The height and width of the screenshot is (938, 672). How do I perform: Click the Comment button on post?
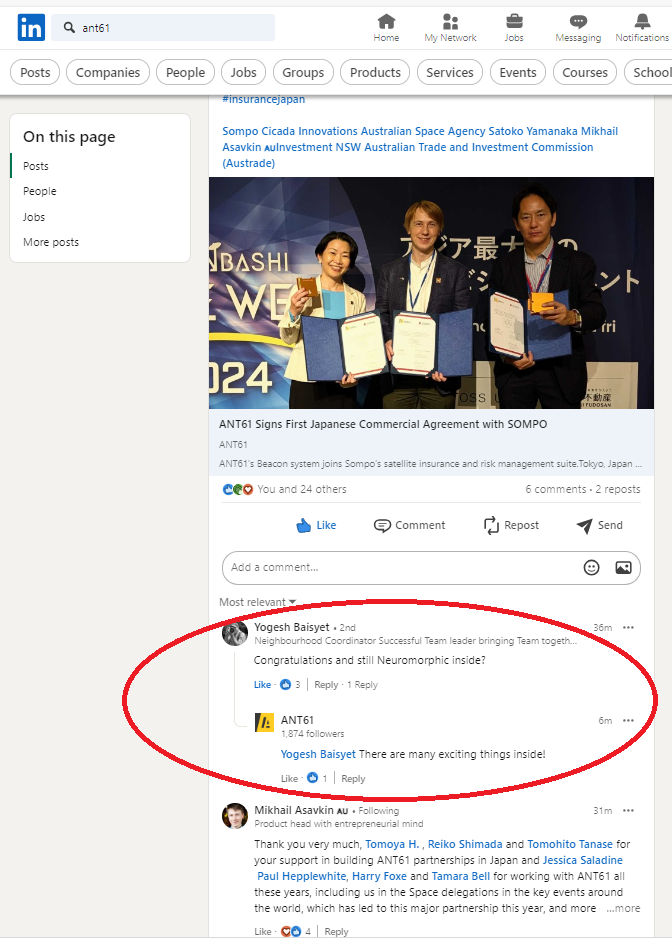click(409, 525)
